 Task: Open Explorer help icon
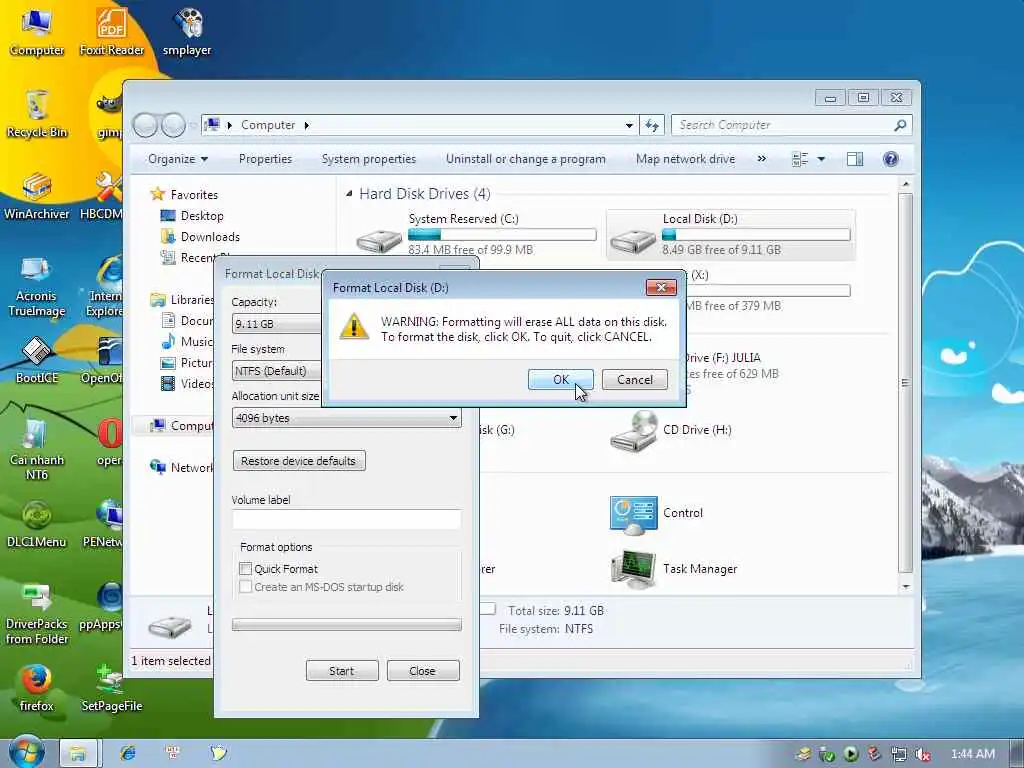click(x=890, y=159)
